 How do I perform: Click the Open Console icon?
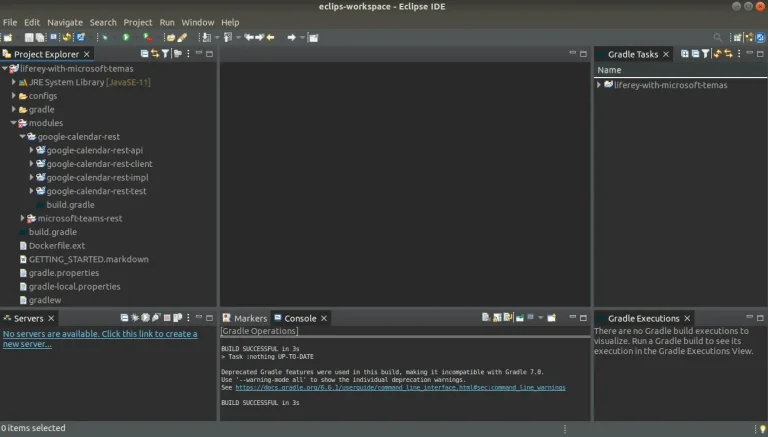(552, 317)
